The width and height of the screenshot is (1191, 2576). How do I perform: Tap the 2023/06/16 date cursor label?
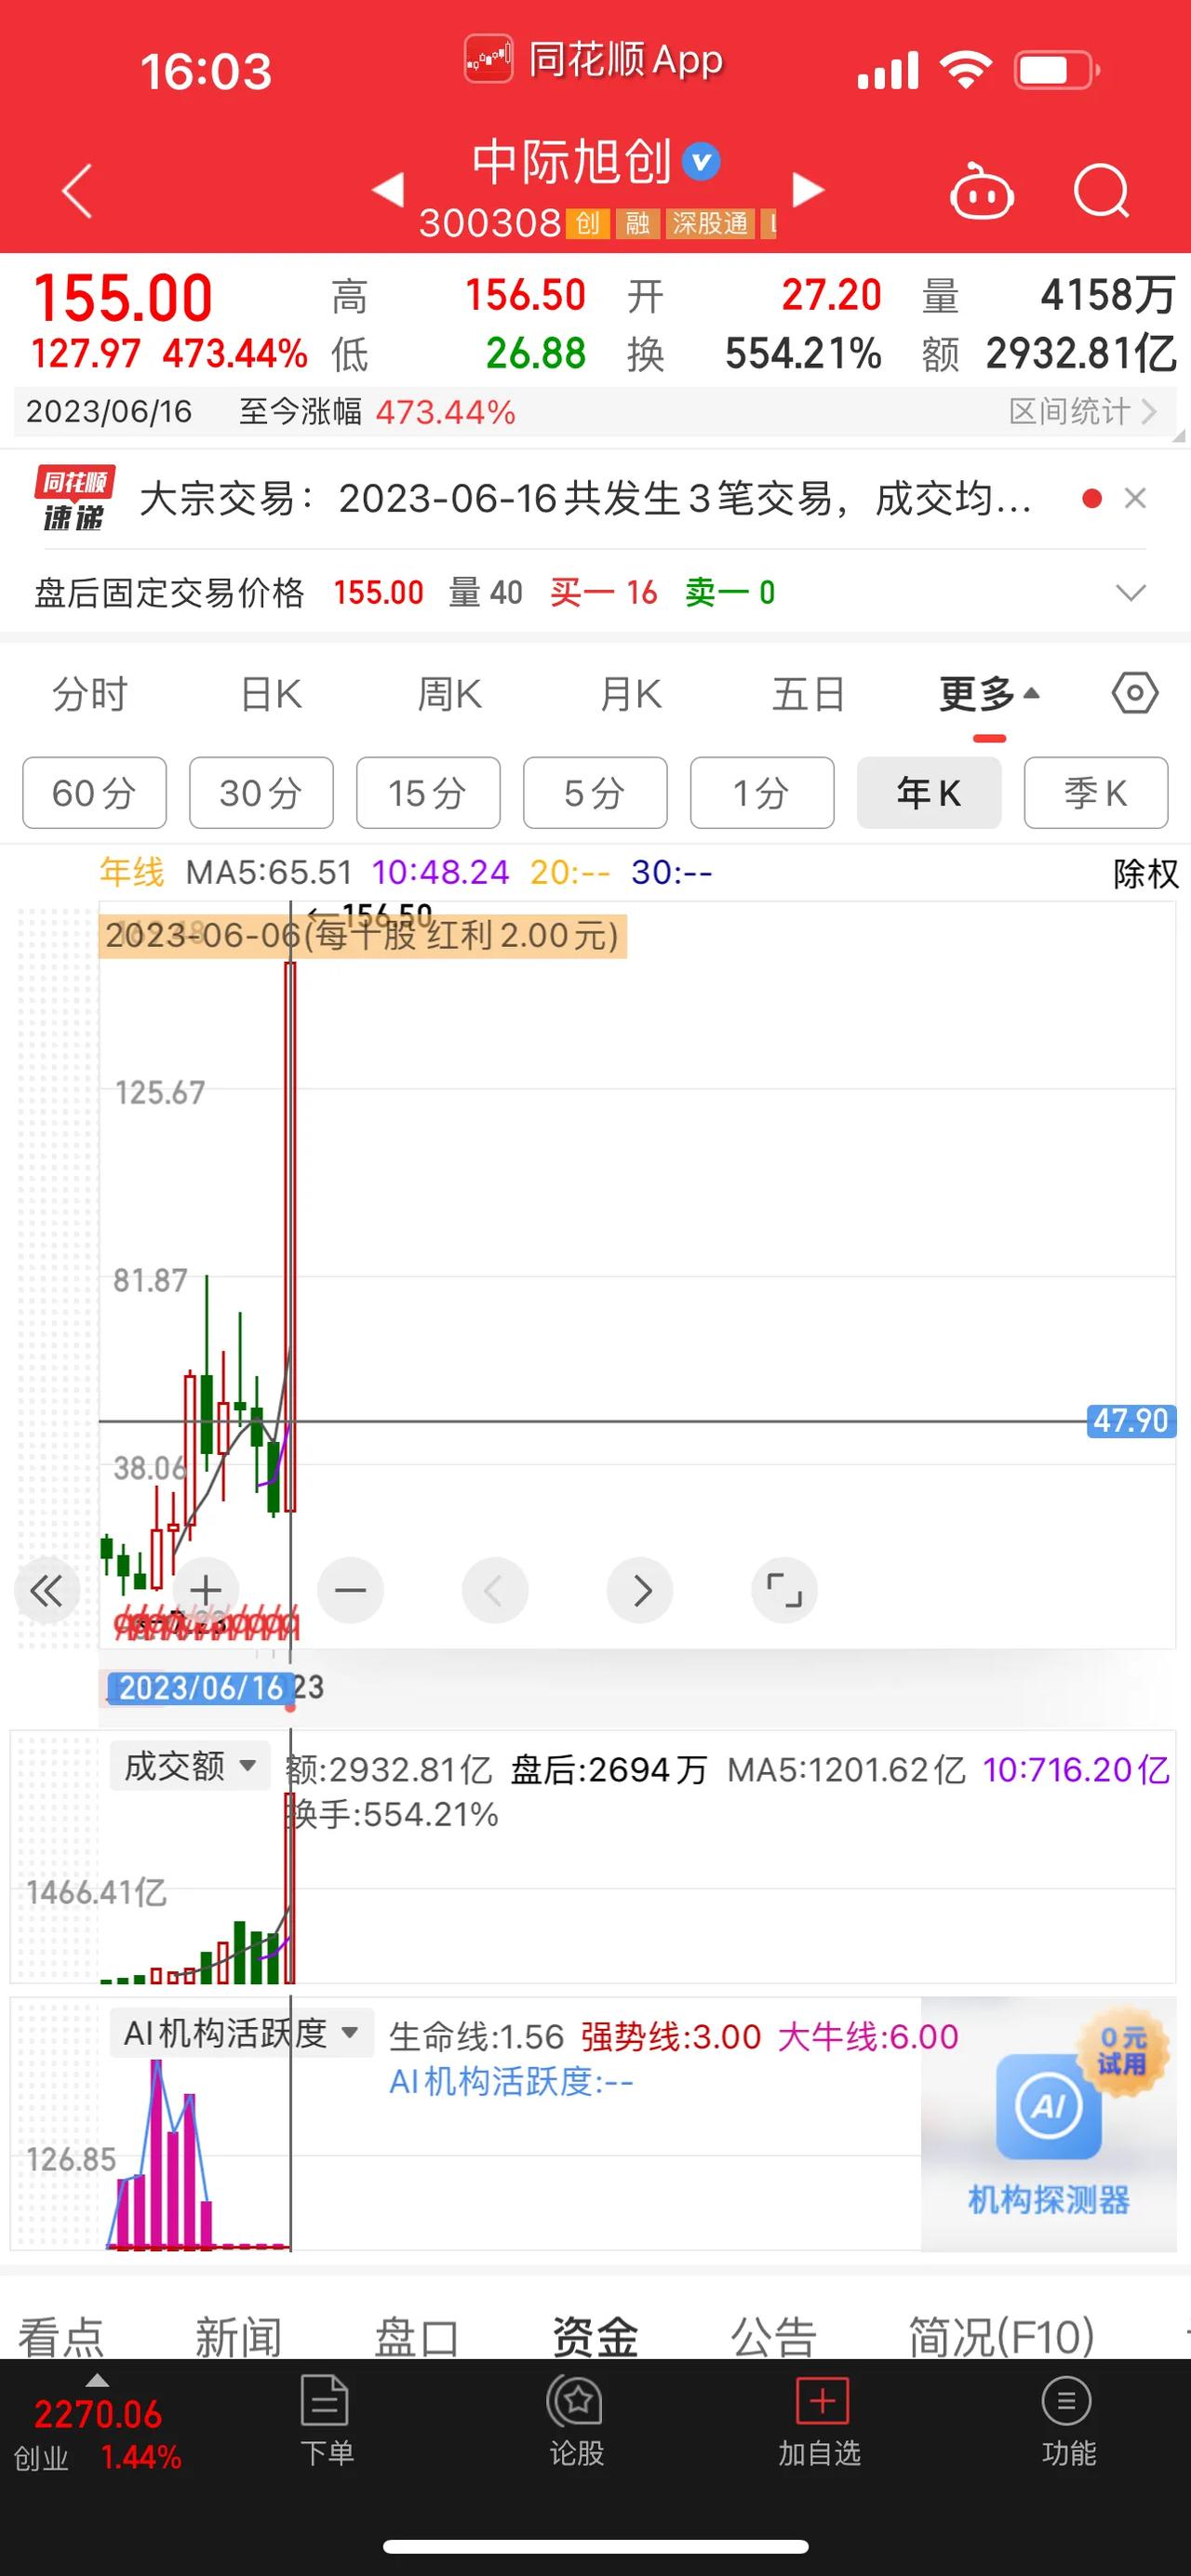coord(201,1688)
